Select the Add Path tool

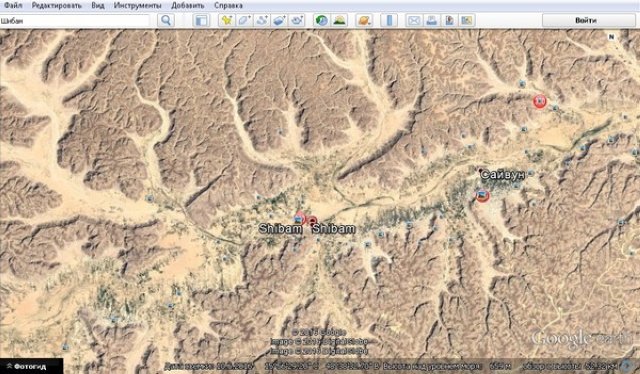262,20
